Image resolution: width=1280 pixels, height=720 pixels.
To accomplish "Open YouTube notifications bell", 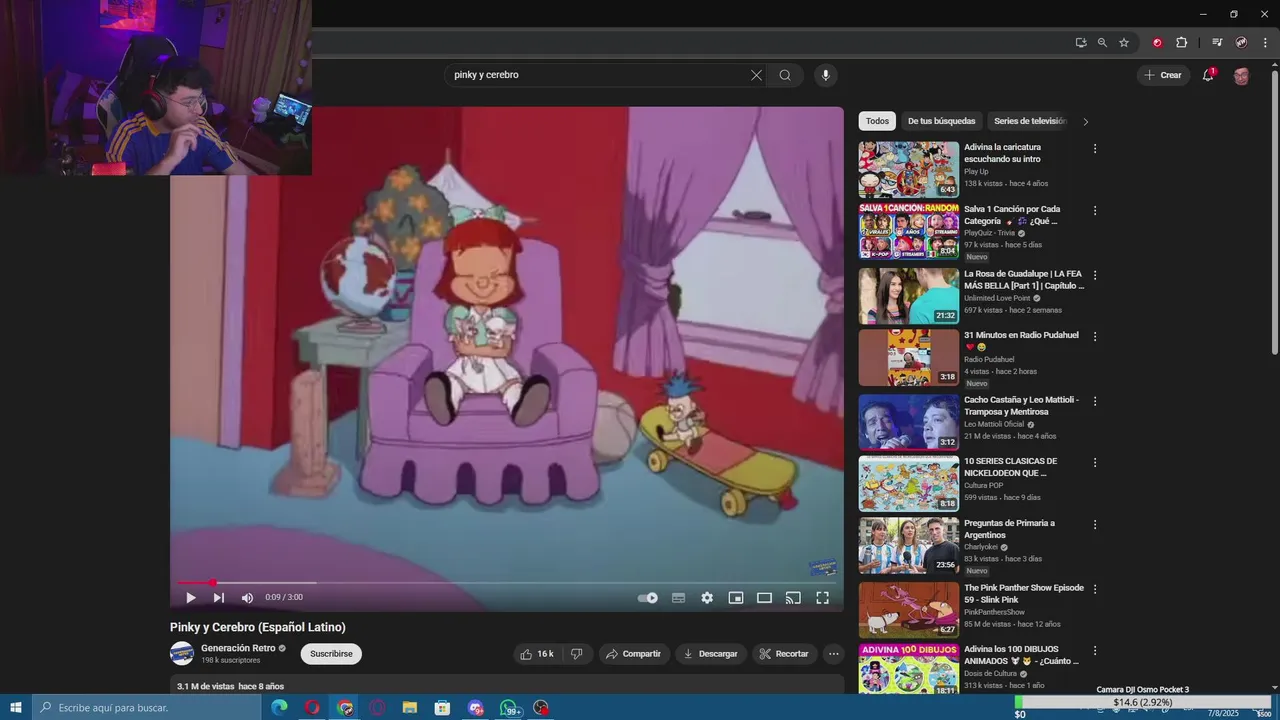I will coord(1208,75).
